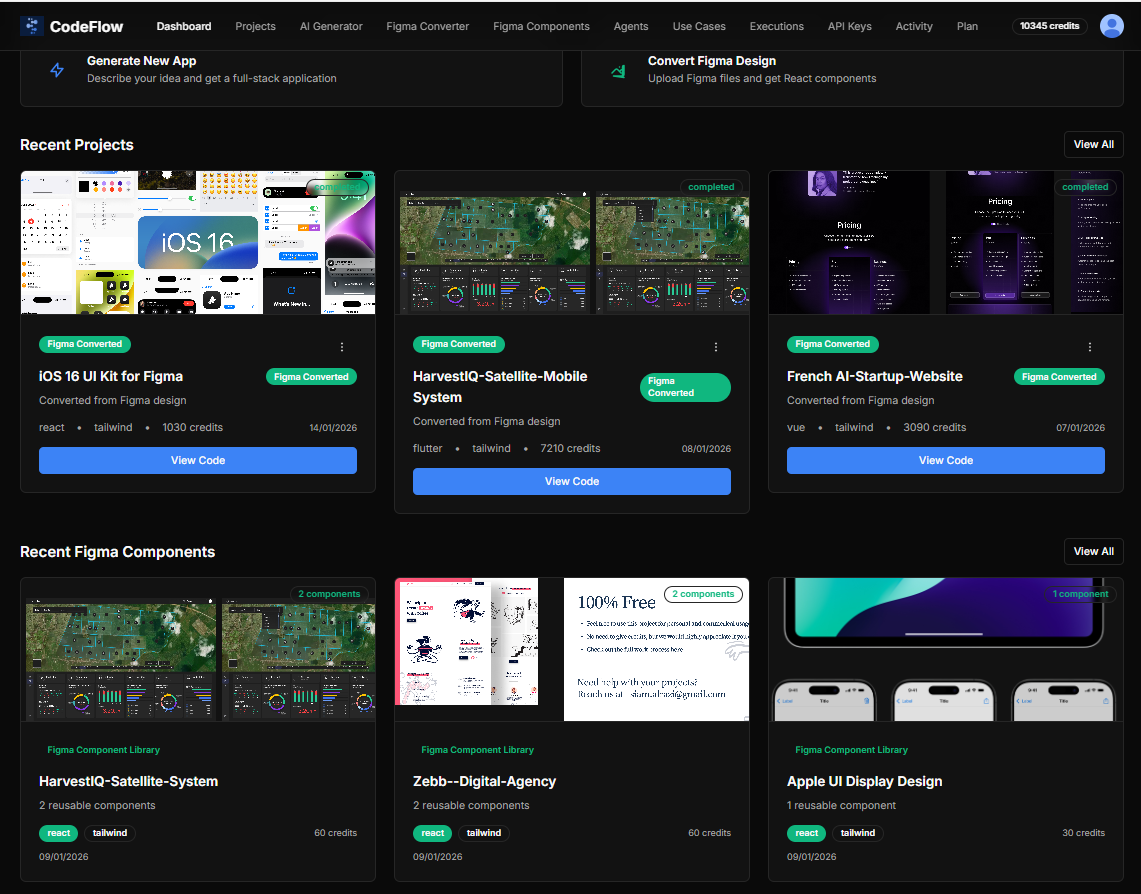This screenshot has width=1141, height=894.
Task: Open Figma Components in navigation
Action: (x=541, y=26)
